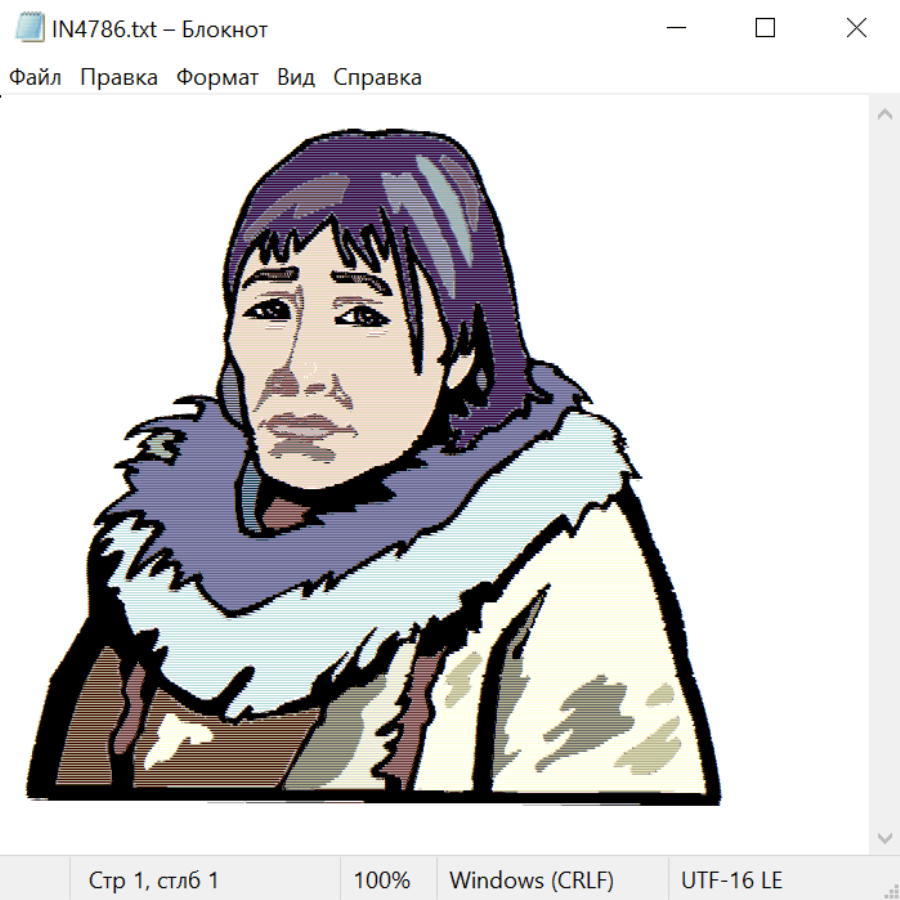900x900 pixels.
Task: Click the IN4786.txt – Блокнот title text
Action: pyautogui.click(x=160, y=29)
